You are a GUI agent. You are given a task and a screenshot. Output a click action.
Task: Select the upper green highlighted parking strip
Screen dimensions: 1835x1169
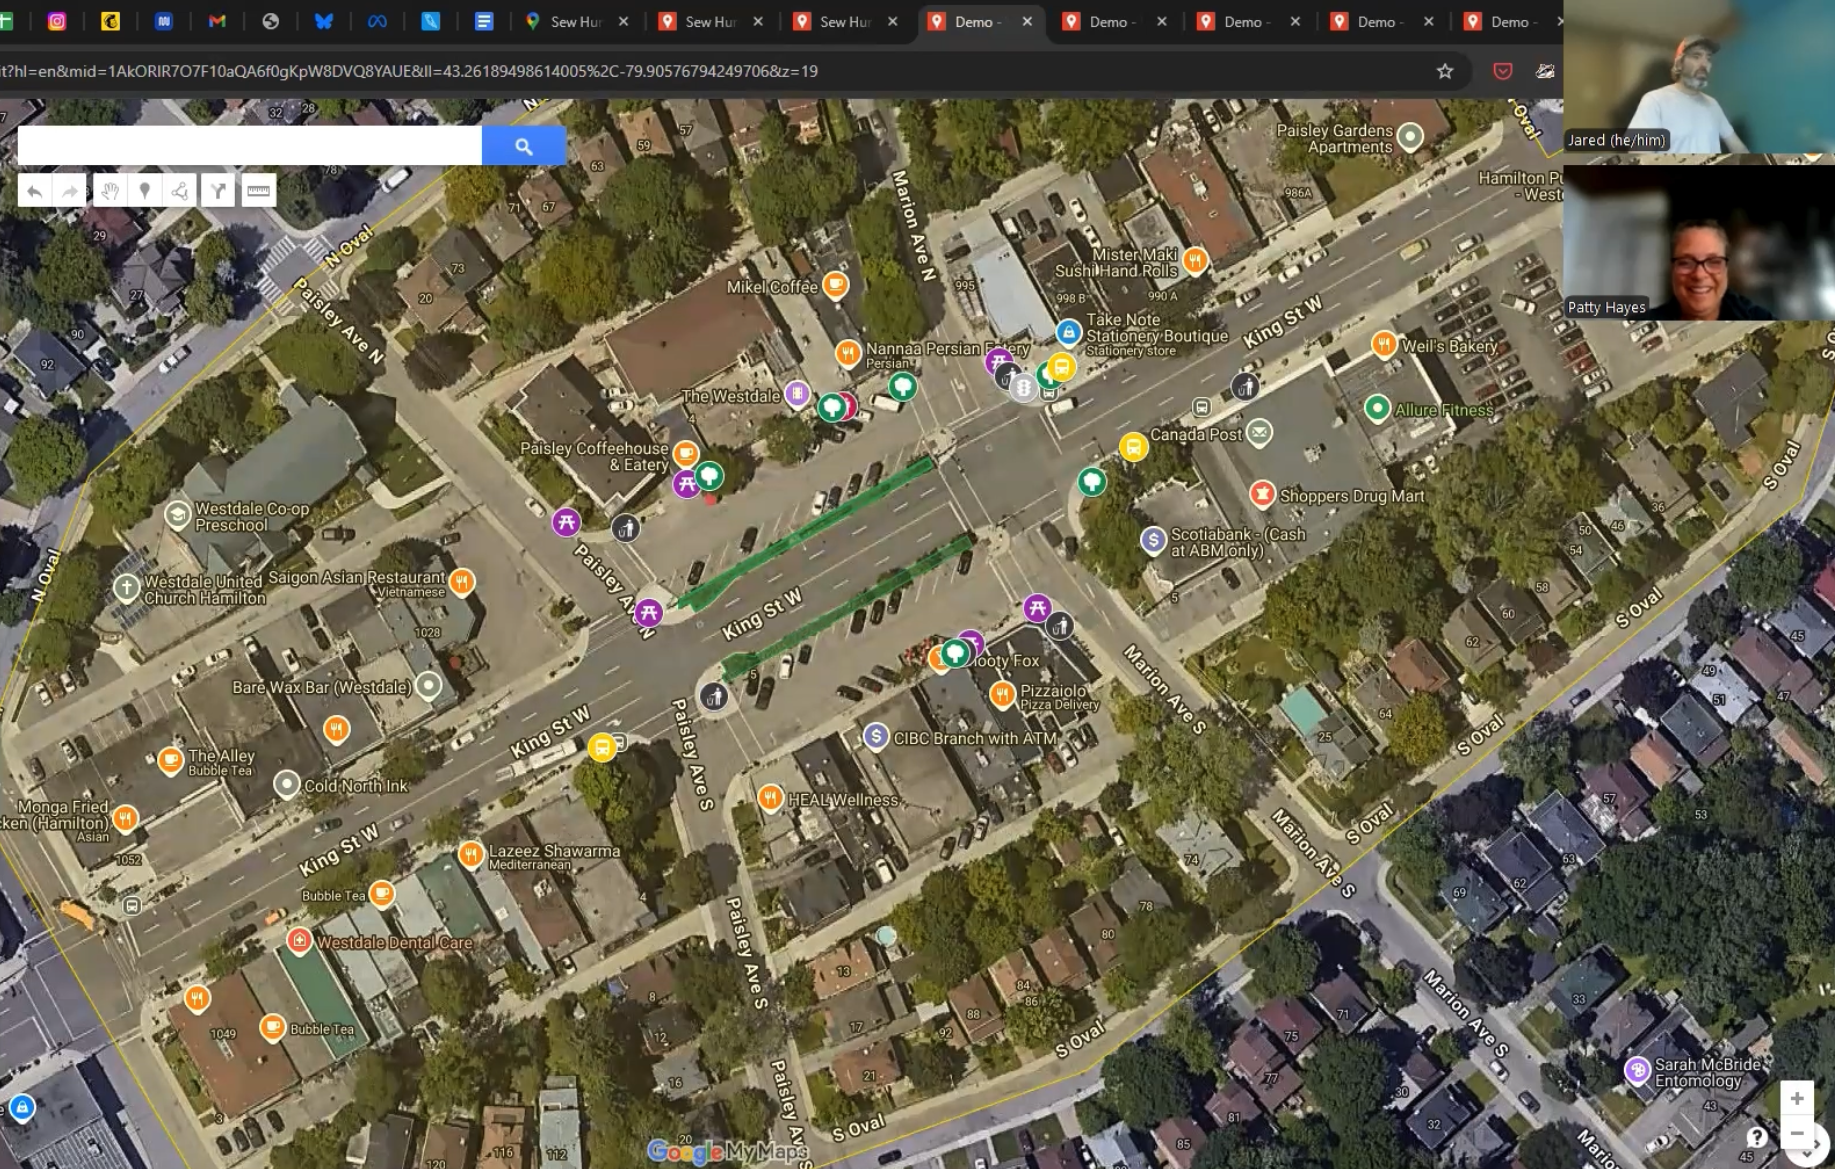[806, 533]
